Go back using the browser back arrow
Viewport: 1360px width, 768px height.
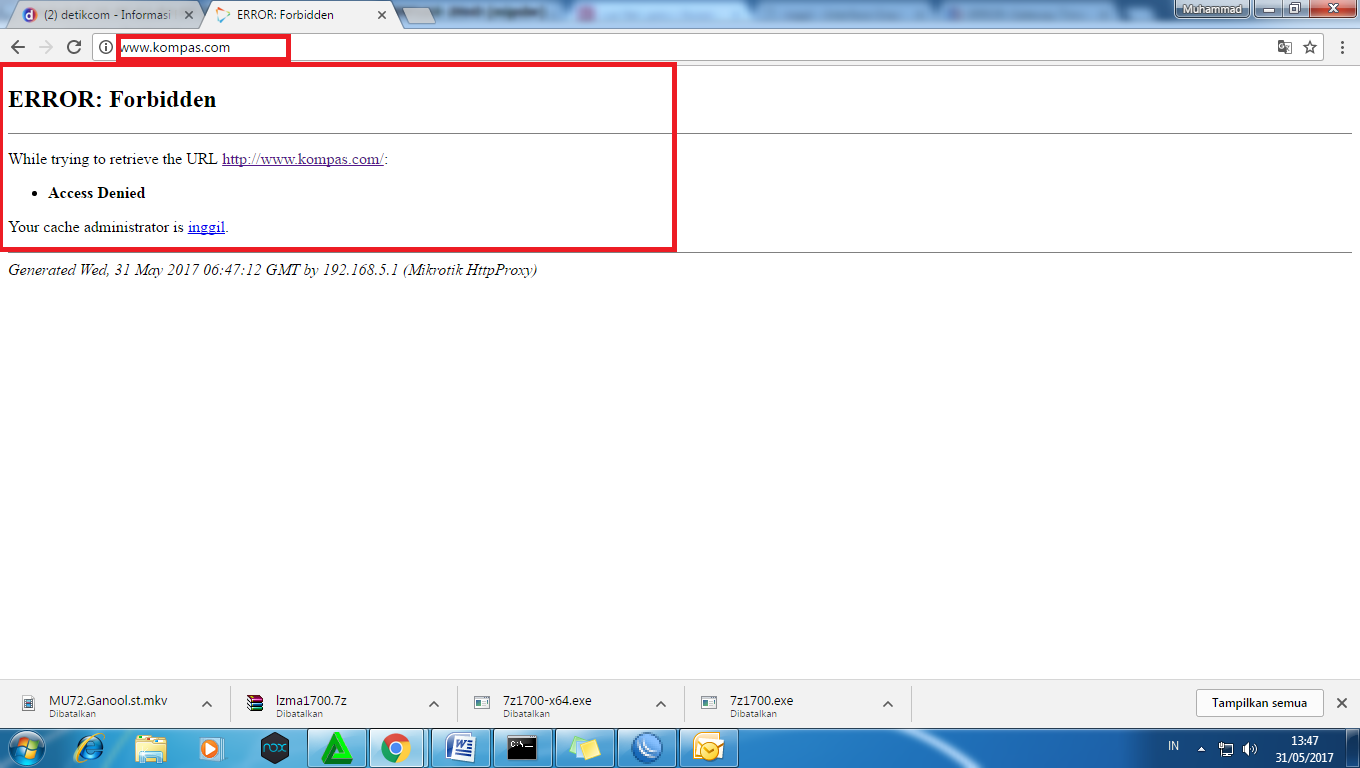pyautogui.click(x=18, y=47)
